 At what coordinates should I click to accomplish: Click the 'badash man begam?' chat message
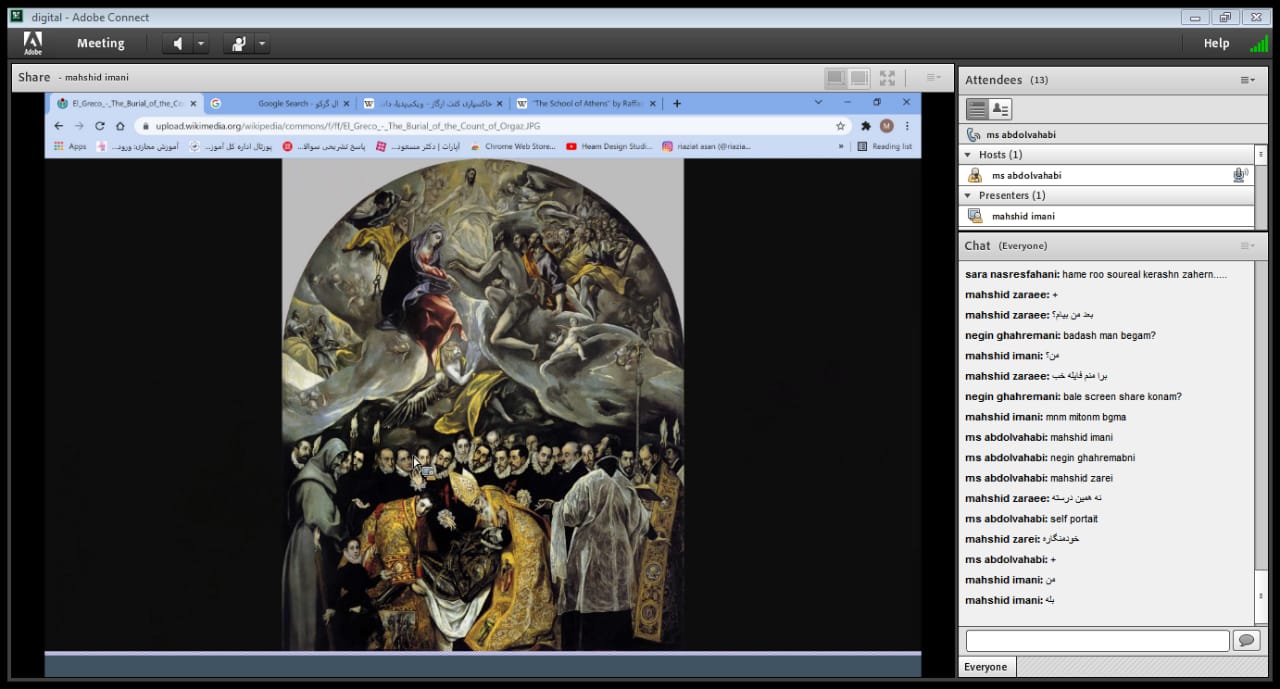click(1060, 335)
